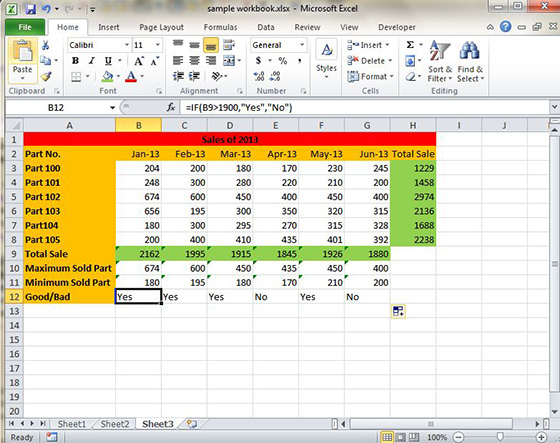Click the Percent Style icon
560x443 pixels.
283,61
